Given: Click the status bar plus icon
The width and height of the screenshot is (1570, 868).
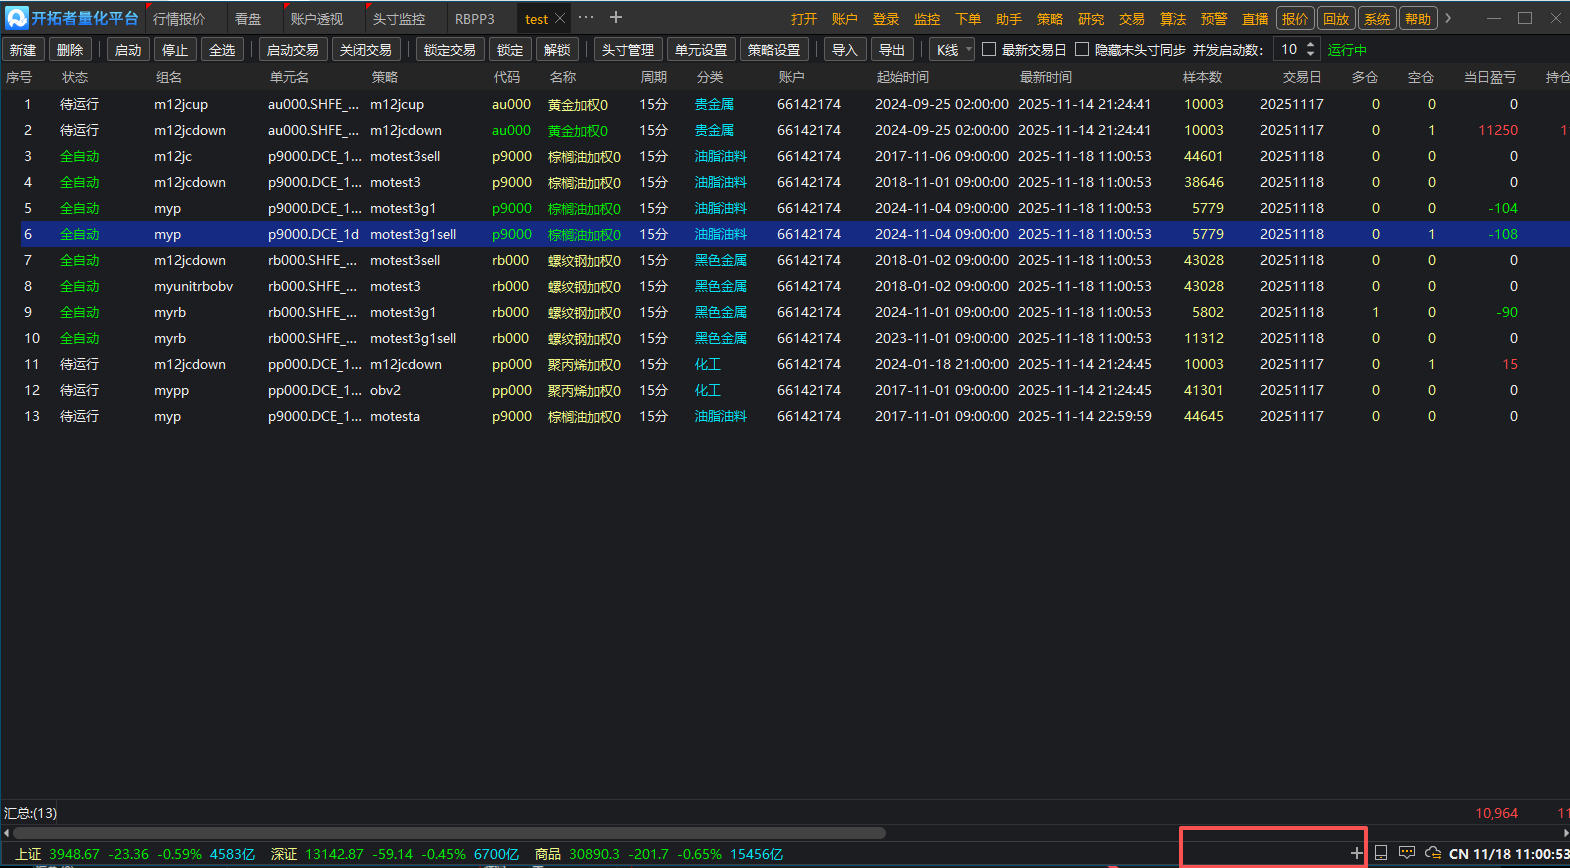Looking at the screenshot, I should pyautogui.click(x=1356, y=853).
